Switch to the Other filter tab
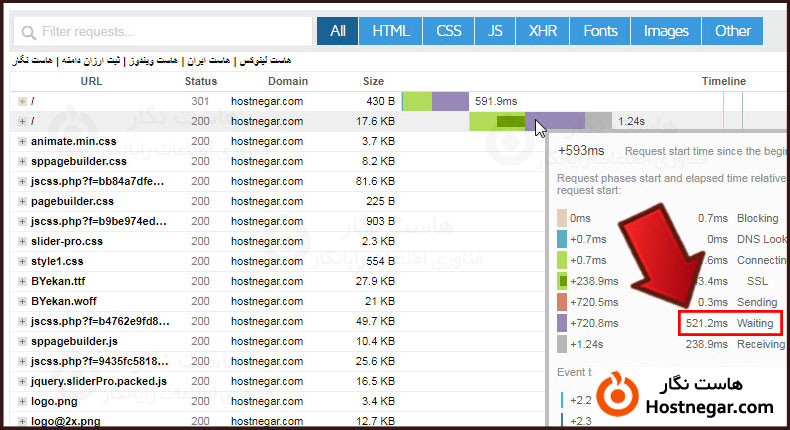The height and width of the screenshot is (430, 790). (x=732, y=31)
